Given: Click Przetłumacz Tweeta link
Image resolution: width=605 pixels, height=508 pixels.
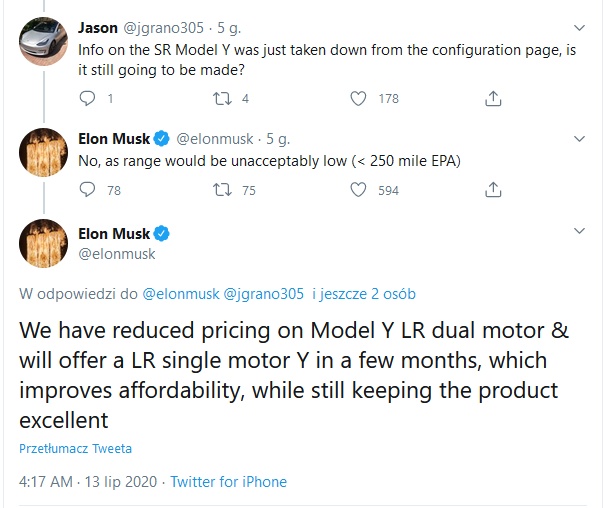Looking at the screenshot, I should (76, 449).
